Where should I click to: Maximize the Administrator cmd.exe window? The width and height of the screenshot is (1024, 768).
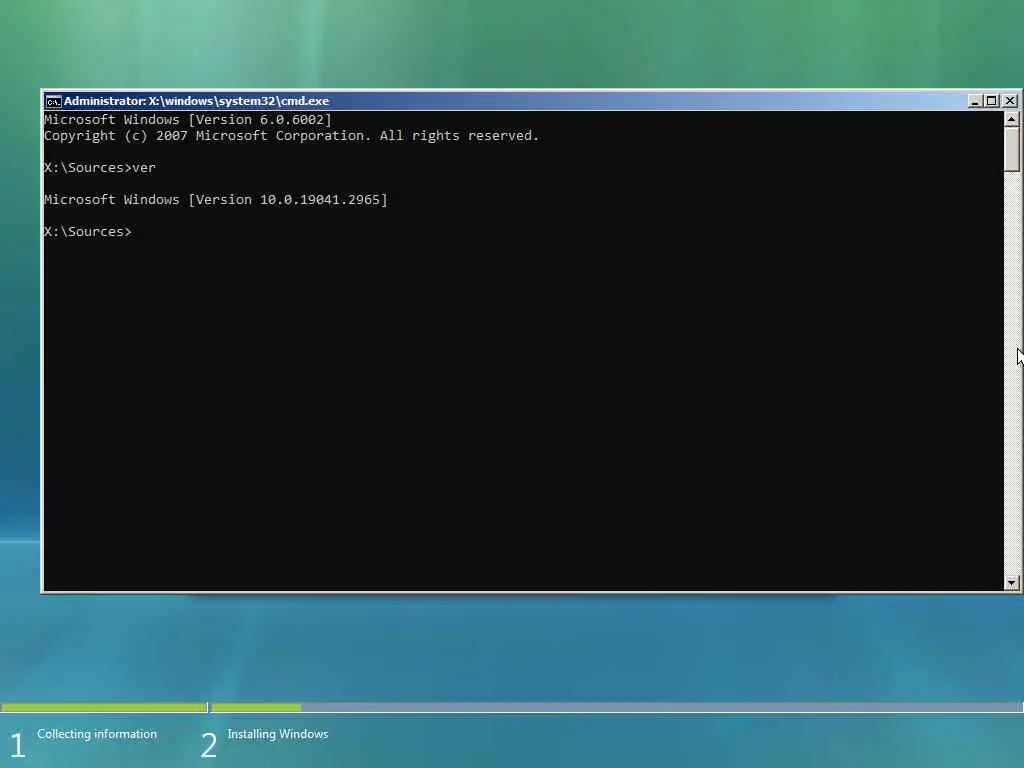coord(991,101)
